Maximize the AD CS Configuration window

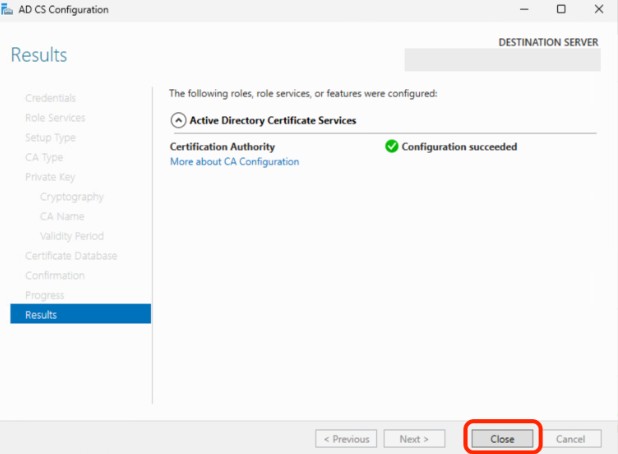(x=561, y=9)
